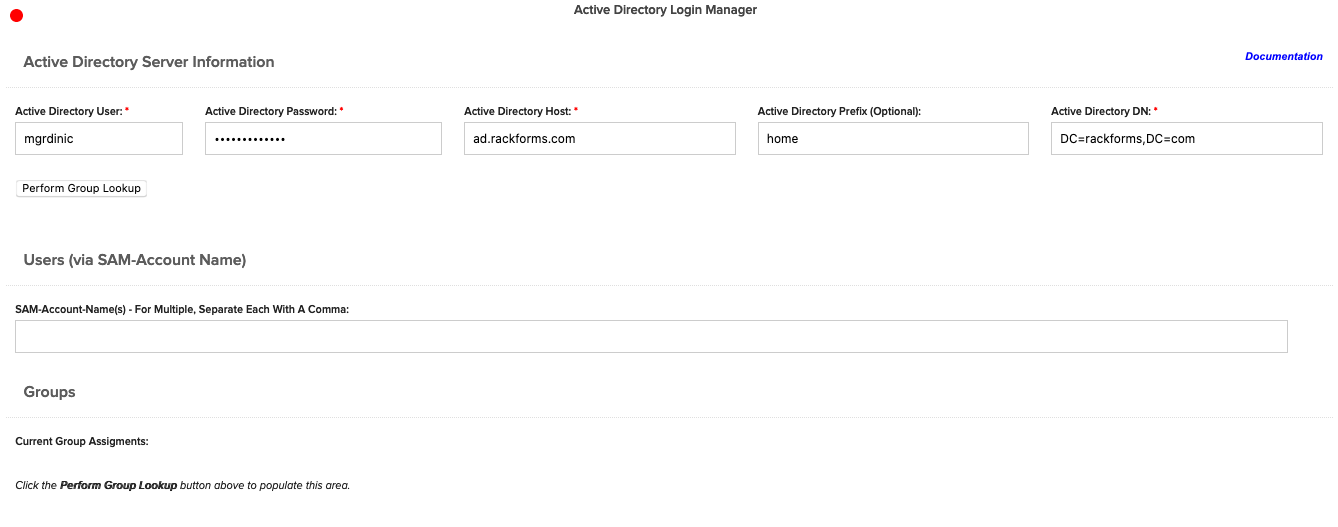This screenshot has height=527, width=1338.
Task: Focus the Active Directory DN field
Action: (1186, 139)
